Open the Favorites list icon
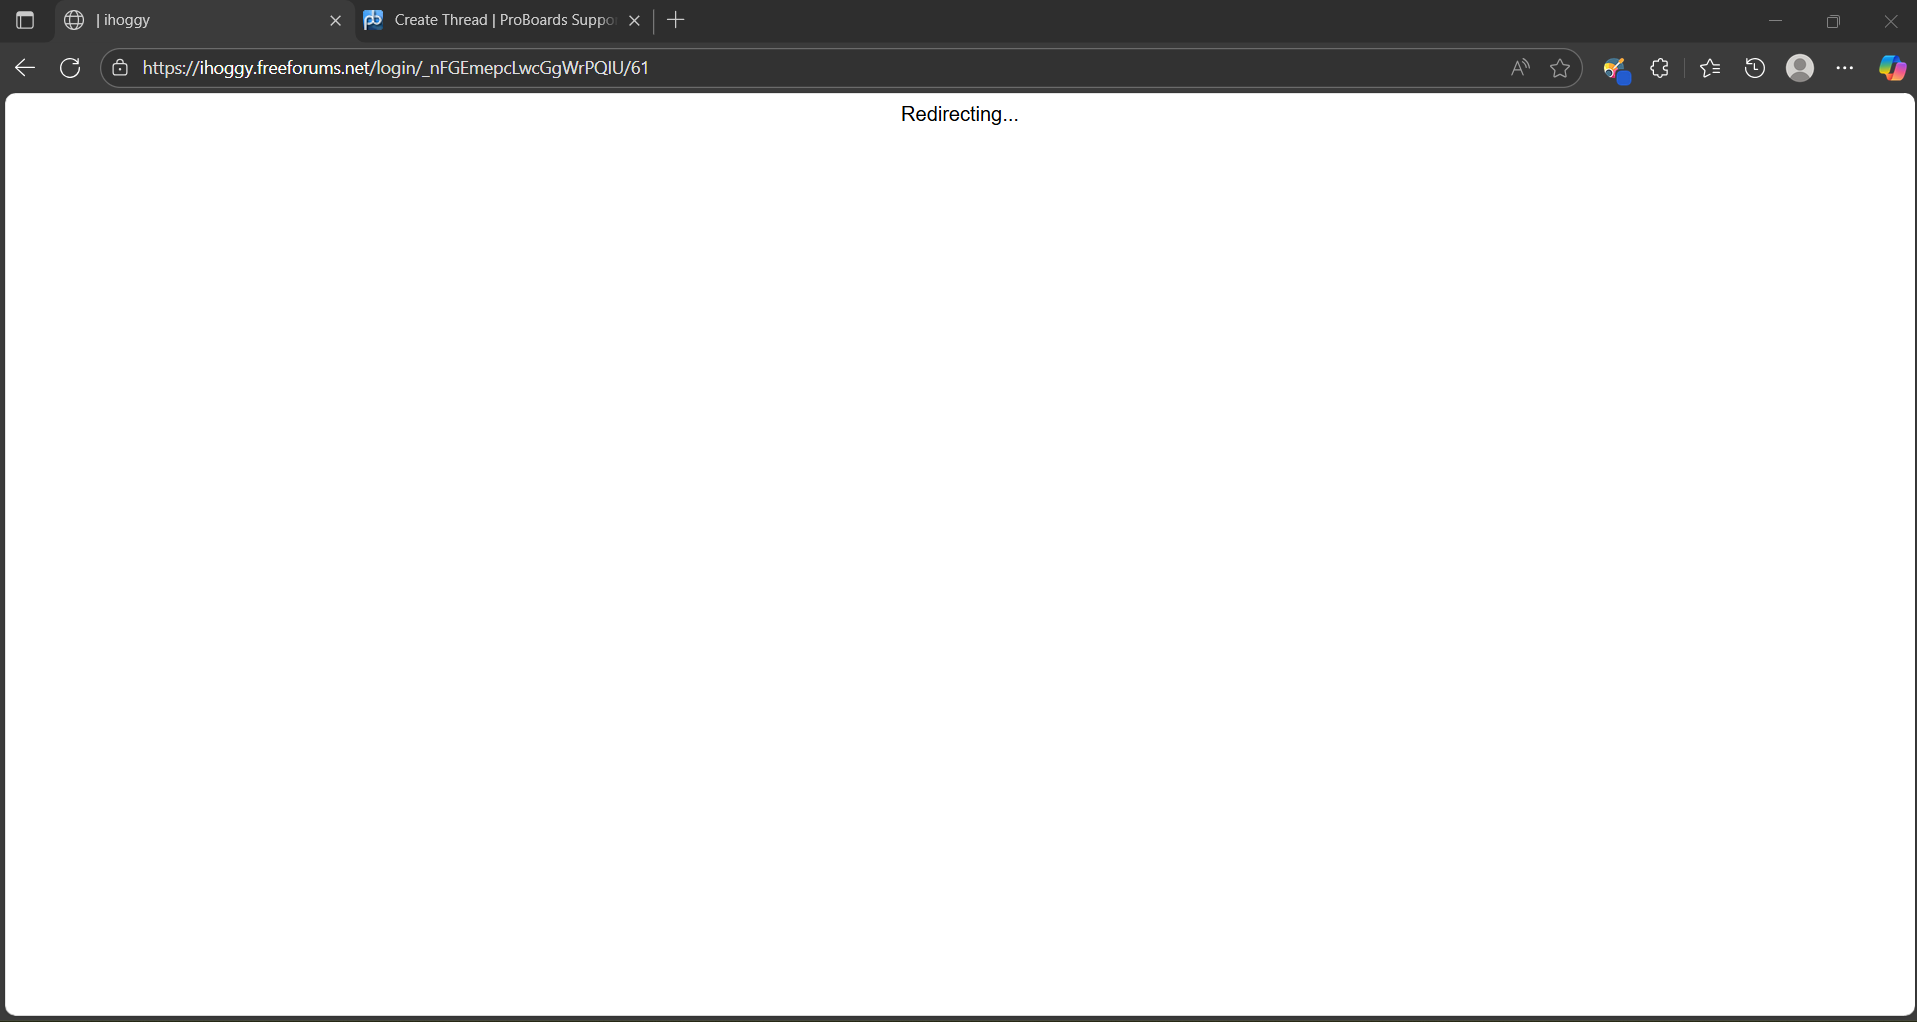Viewport: 1917px width, 1022px height. [x=1710, y=68]
